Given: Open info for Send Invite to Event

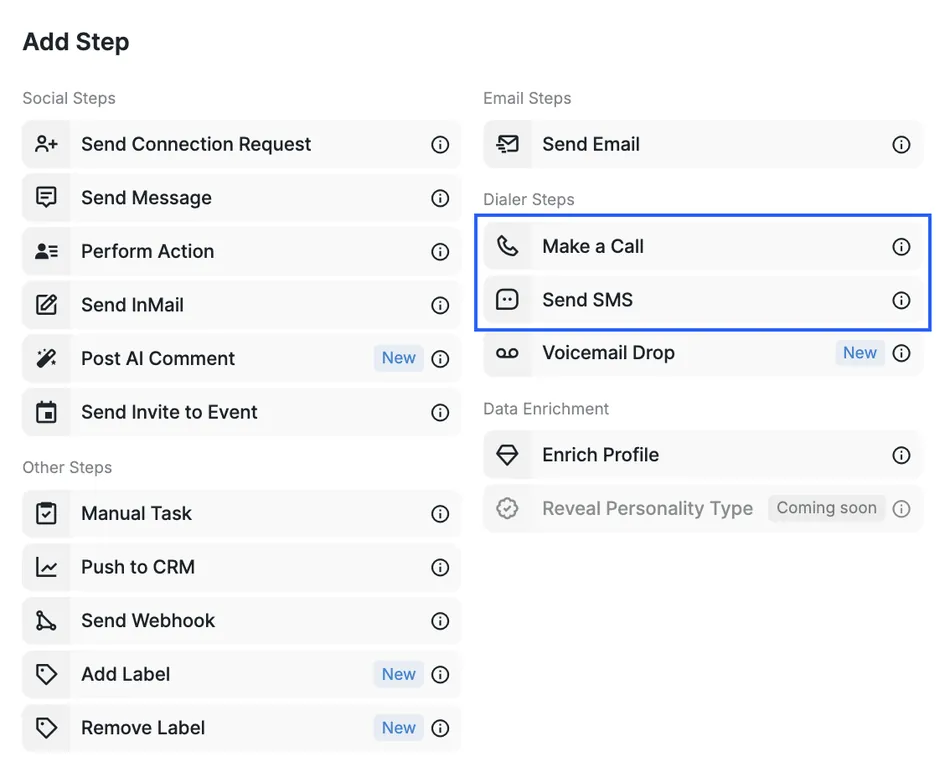Looking at the screenshot, I should [x=440, y=412].
